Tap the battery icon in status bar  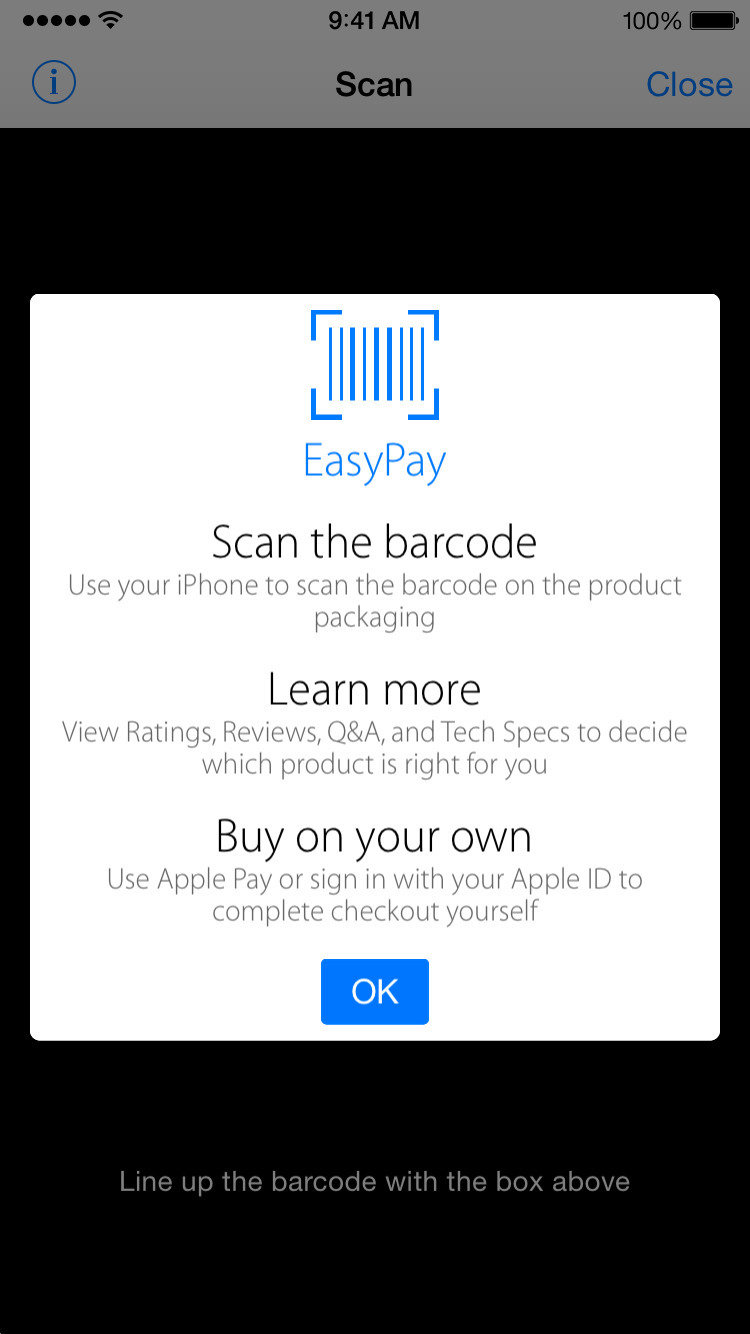click(714, 21)
